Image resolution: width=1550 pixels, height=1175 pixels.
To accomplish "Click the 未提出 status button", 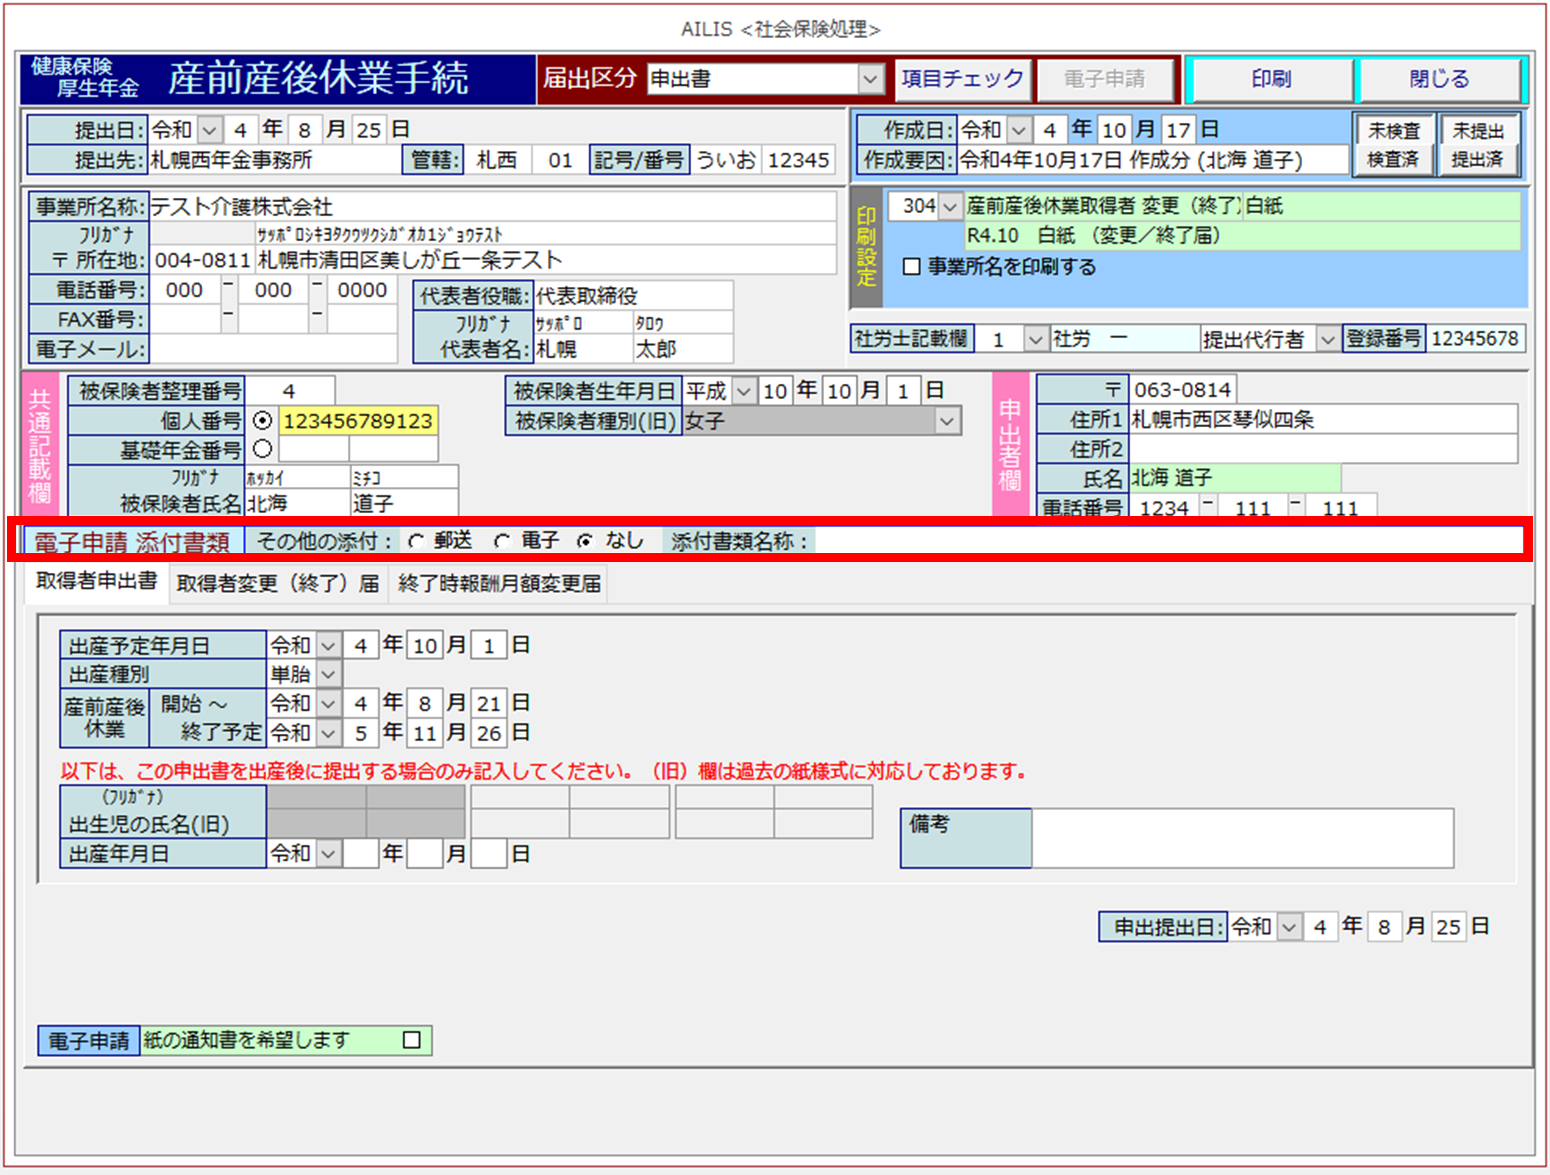I will (x=1478, y=131).
